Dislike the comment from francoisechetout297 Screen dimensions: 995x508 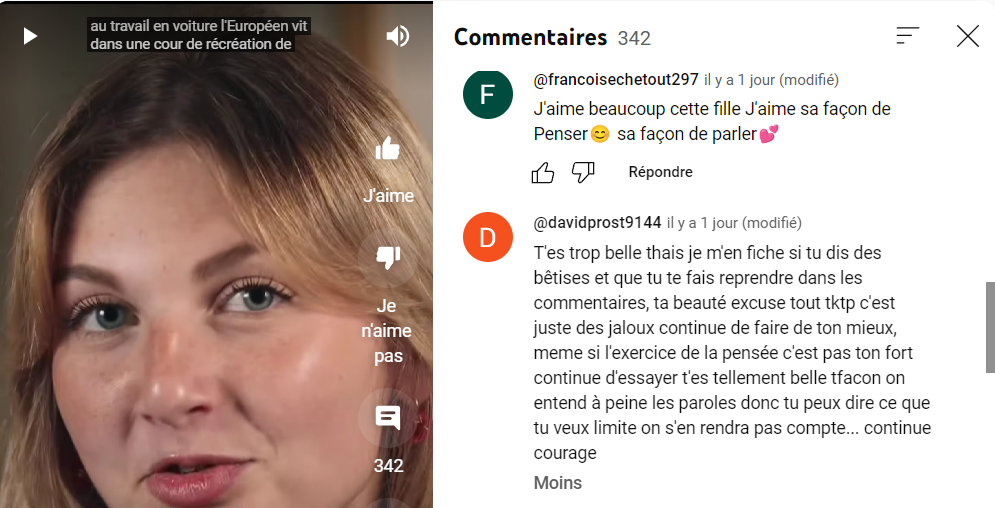coord(583,173)
